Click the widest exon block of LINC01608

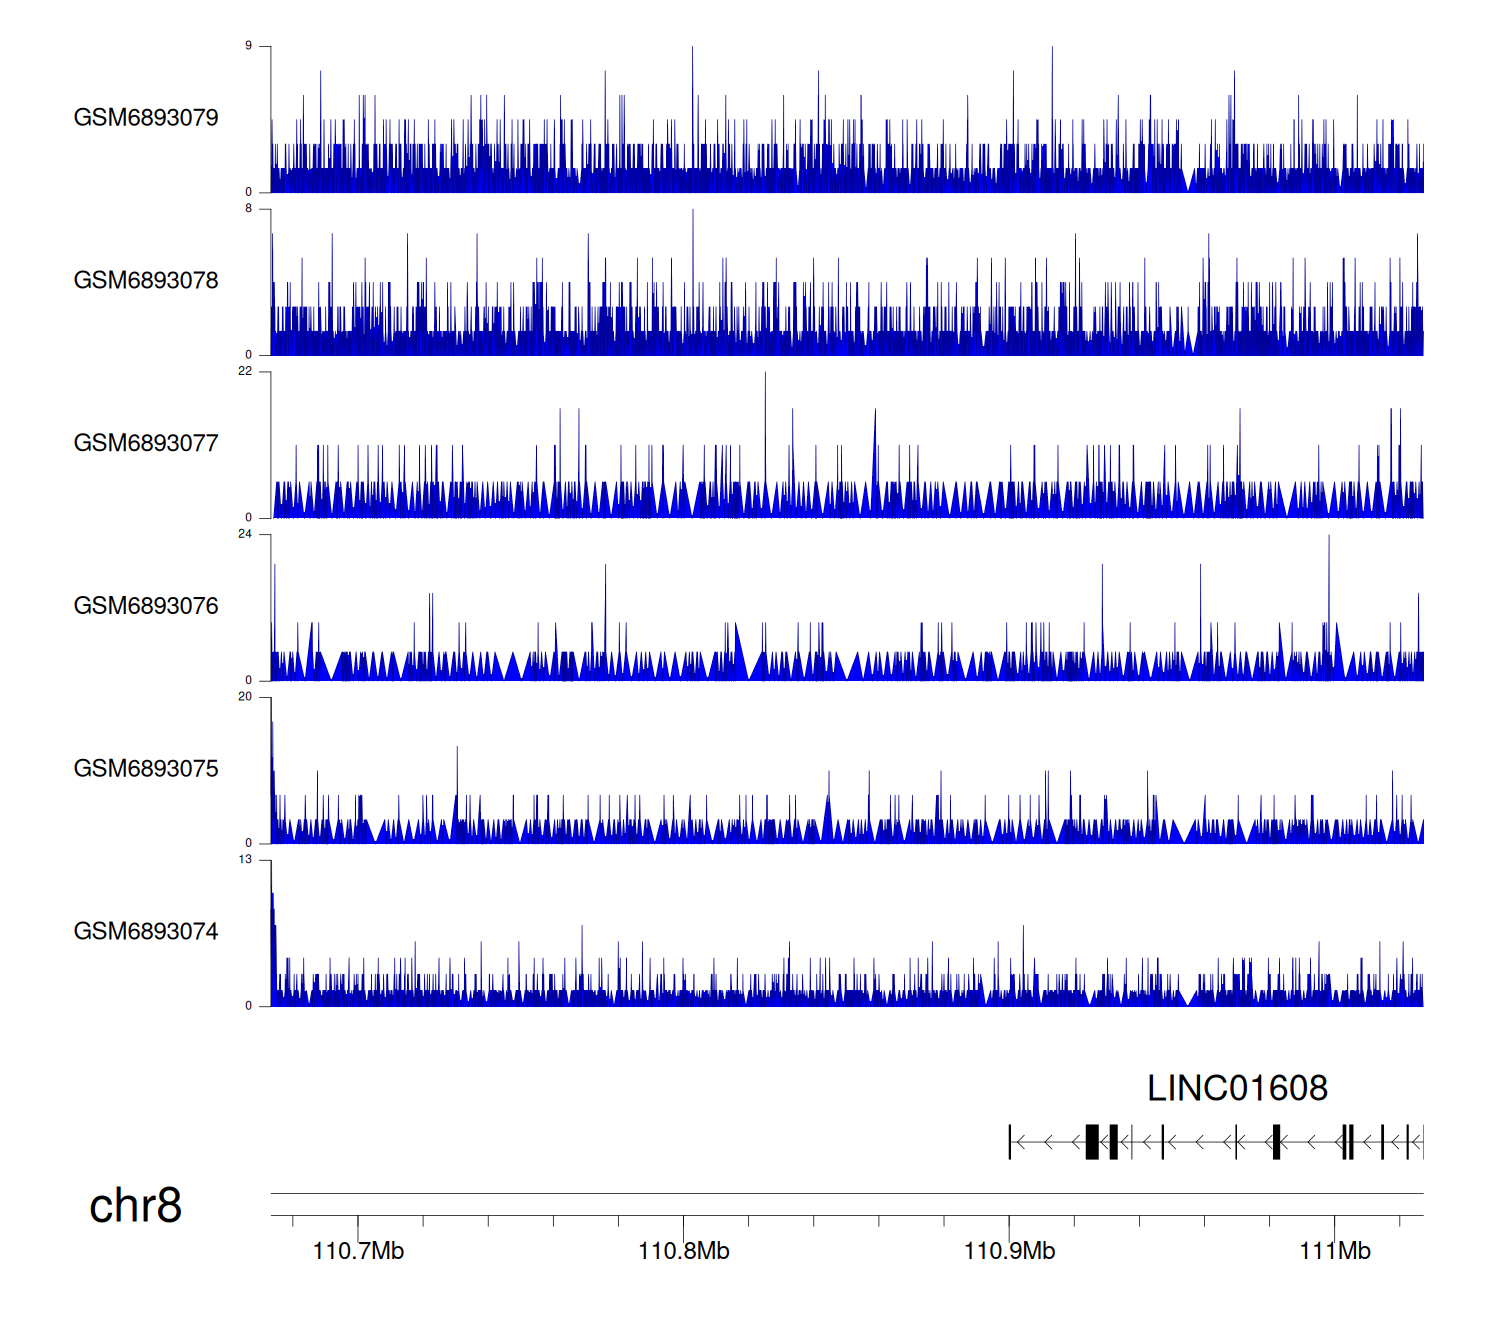tap(1092, 1141)
